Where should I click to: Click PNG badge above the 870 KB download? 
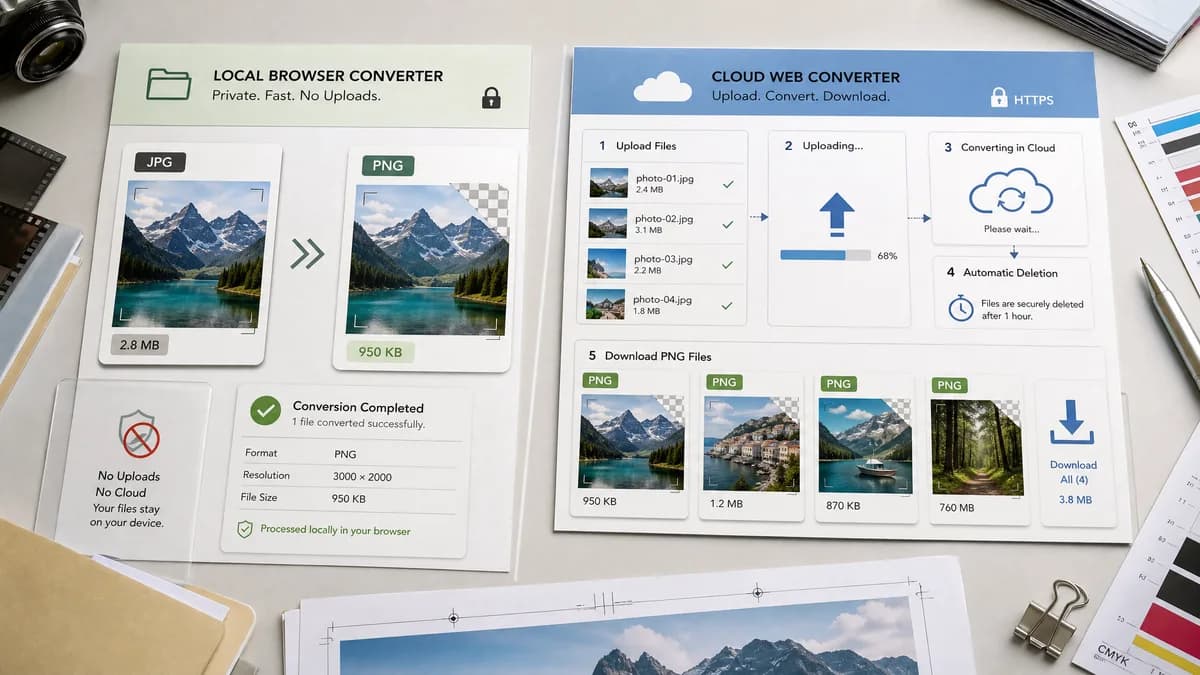[x=838, y=384]
